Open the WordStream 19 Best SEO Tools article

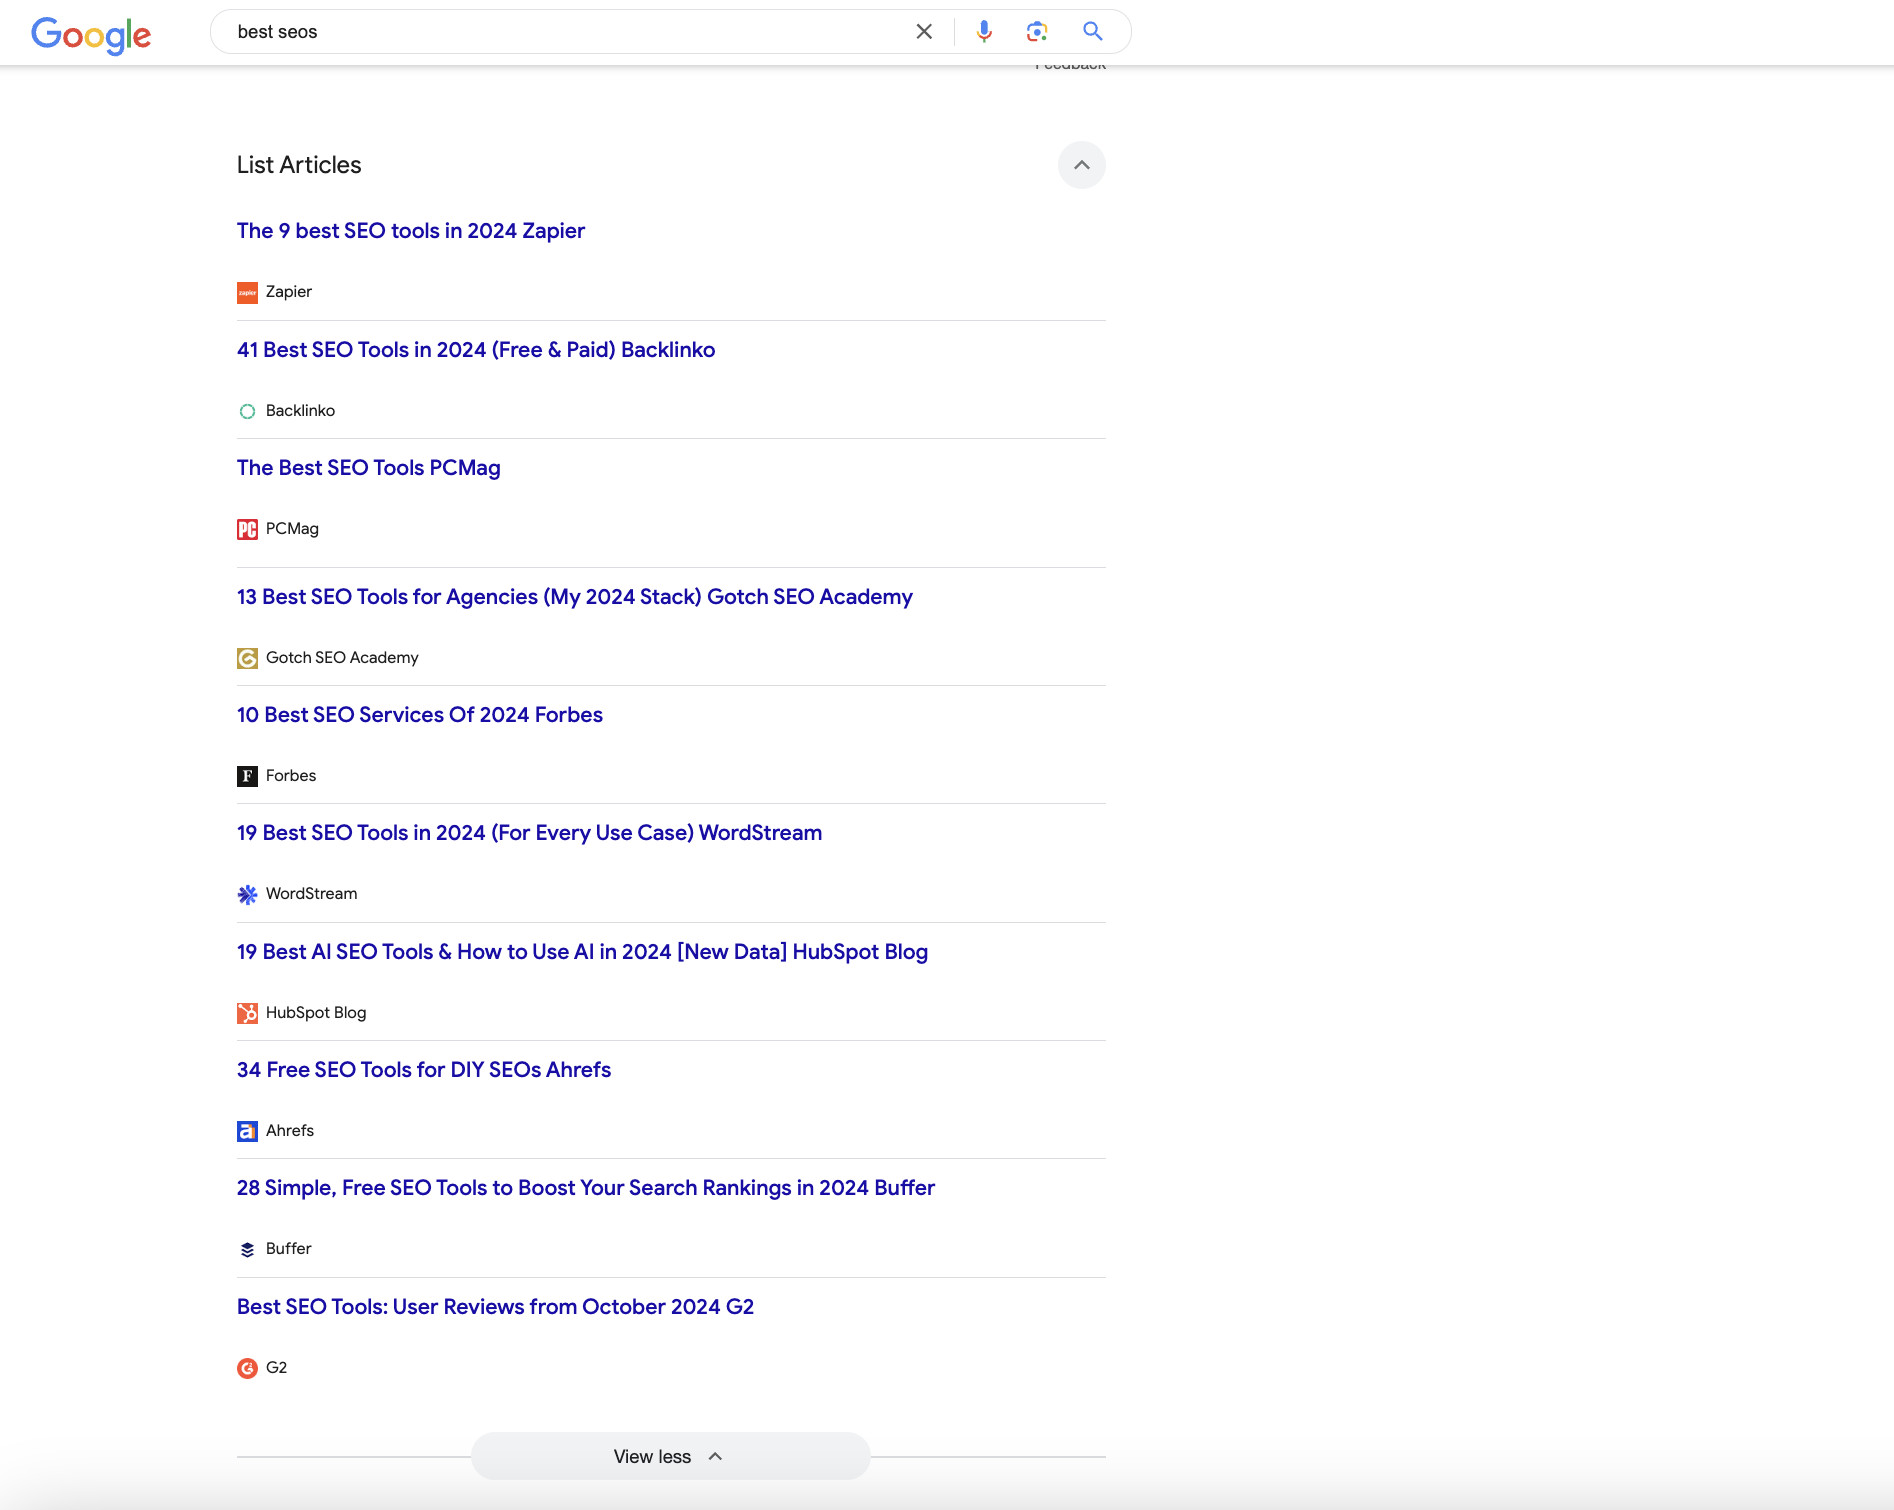pos(528,832)
